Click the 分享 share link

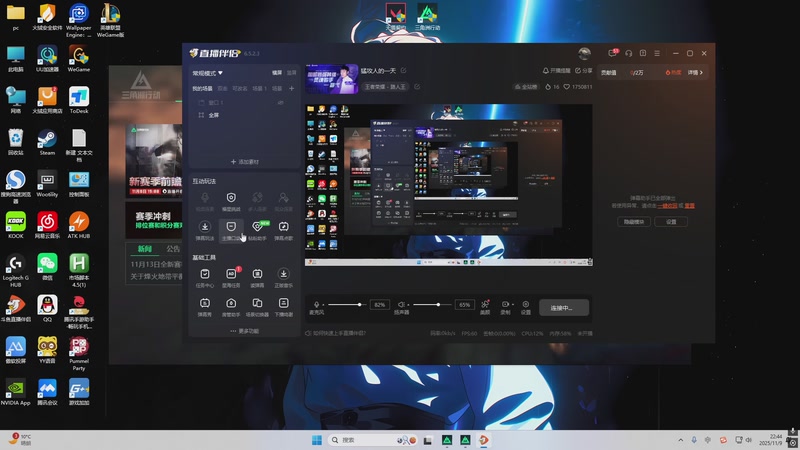point(584,70)
